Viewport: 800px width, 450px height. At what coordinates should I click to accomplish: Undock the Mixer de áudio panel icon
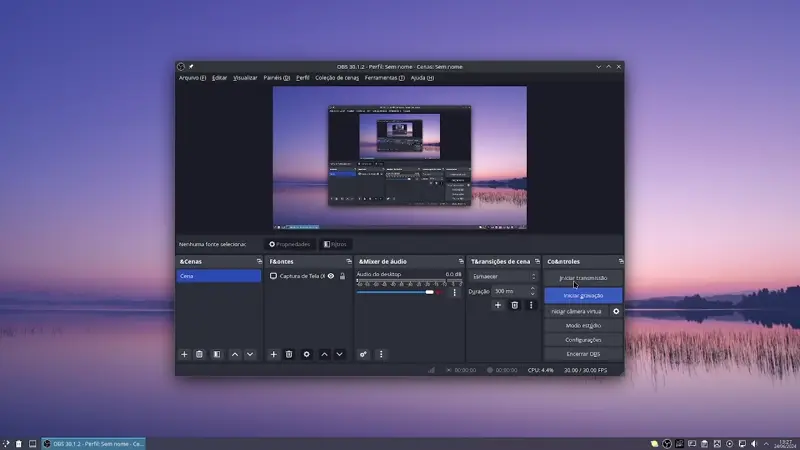click(x=461, y=261)
